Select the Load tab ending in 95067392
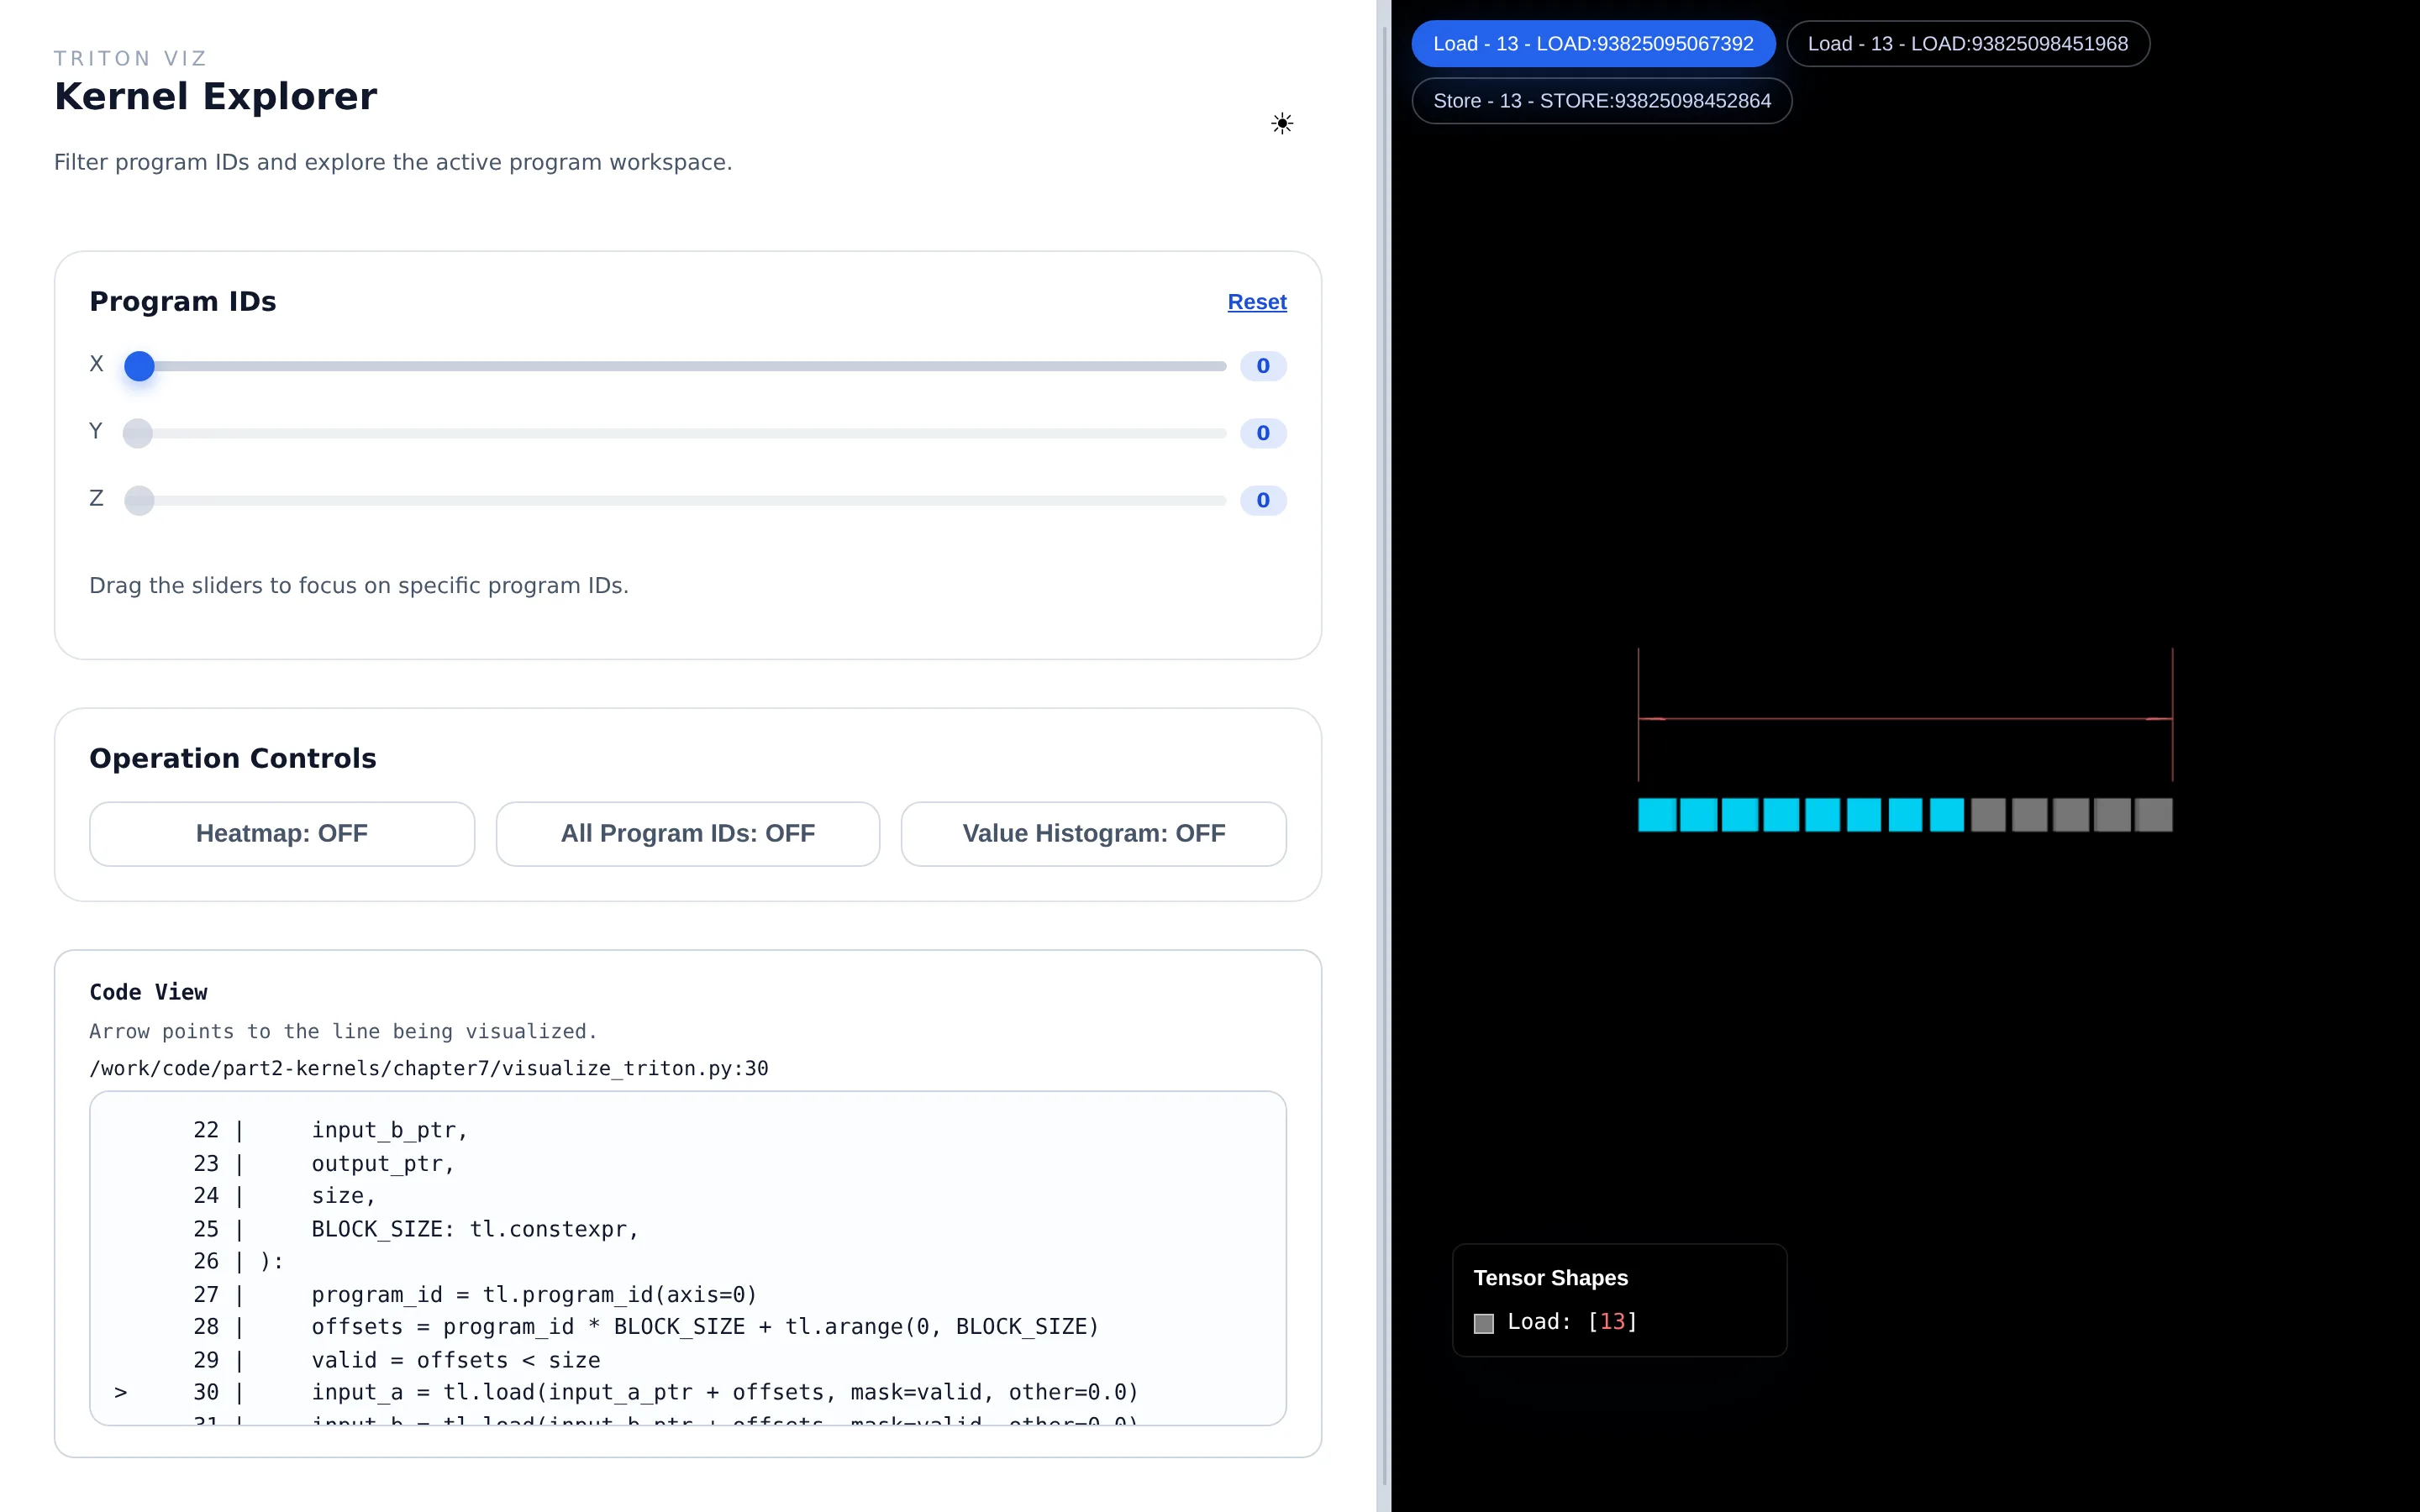Screen dimensions: 2420x1512 pyautogui.click(x=1592, y=44)
